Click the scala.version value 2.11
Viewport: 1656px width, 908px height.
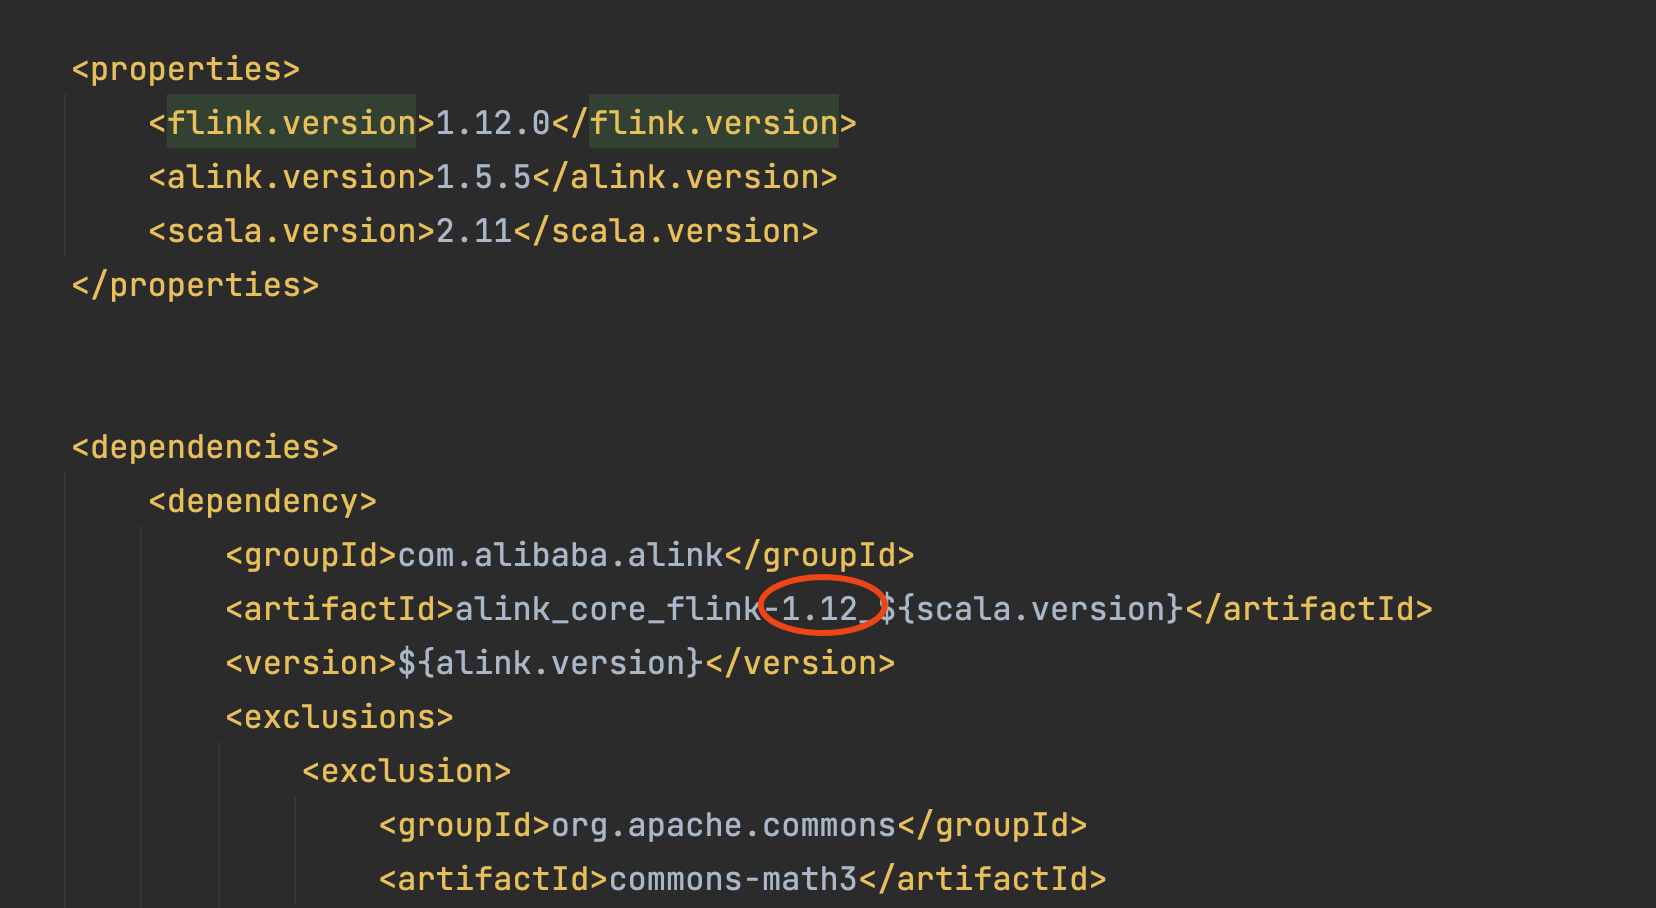click(x=474, y=231)
